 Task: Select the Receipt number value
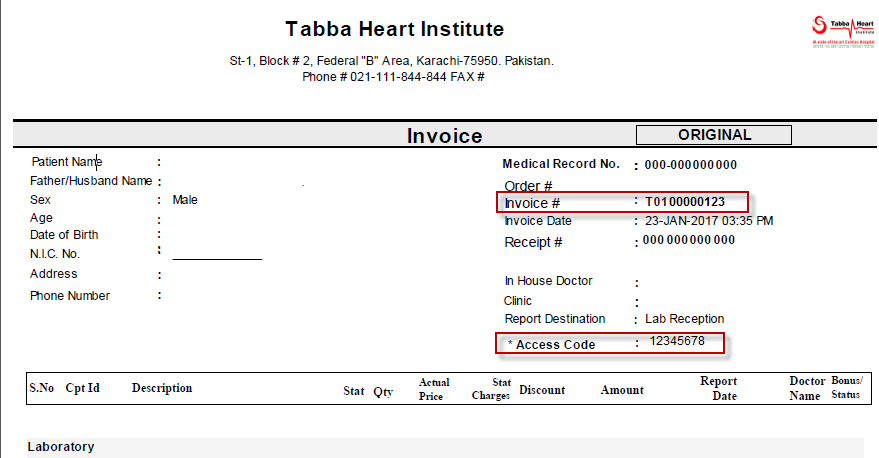689,240
